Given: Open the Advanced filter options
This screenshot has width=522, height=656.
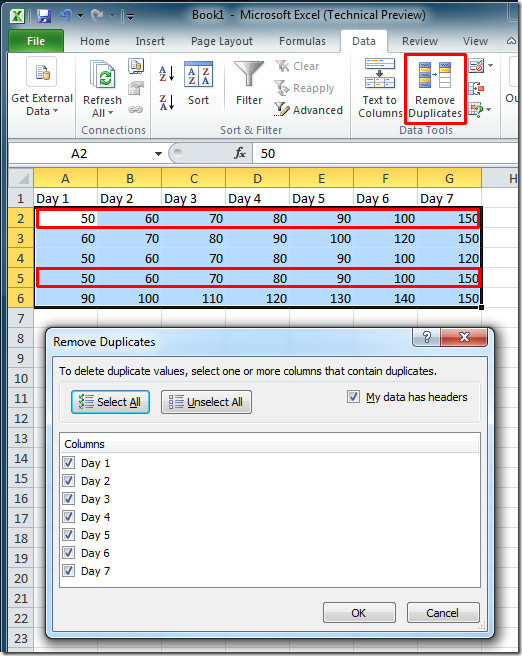Looking at the screenshot, I should (x=309, y=110).
